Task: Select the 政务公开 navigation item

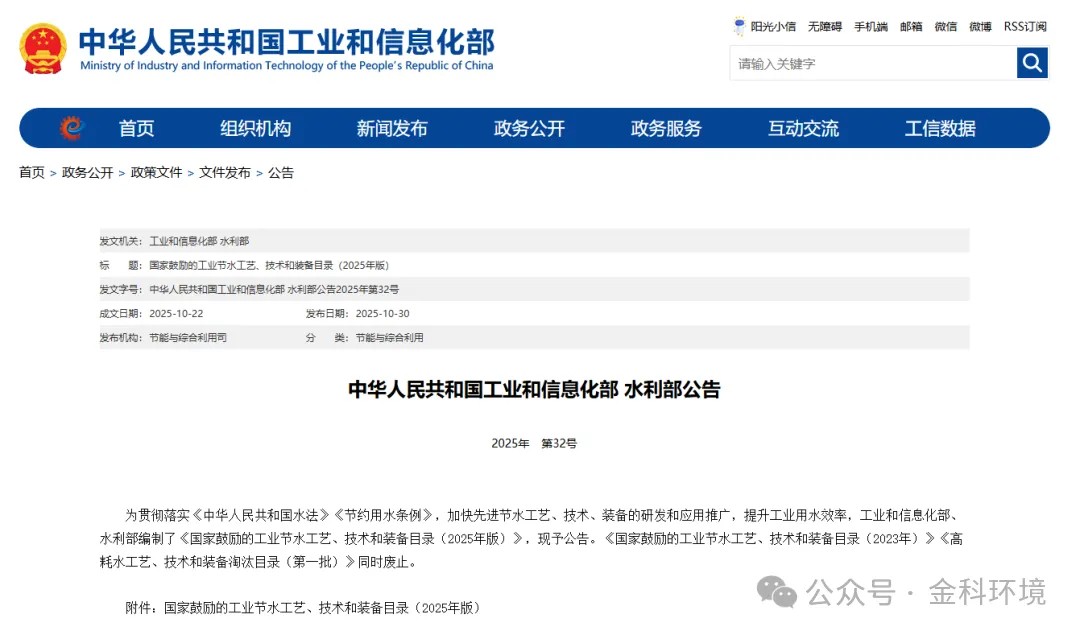Action: click(529, 128)
